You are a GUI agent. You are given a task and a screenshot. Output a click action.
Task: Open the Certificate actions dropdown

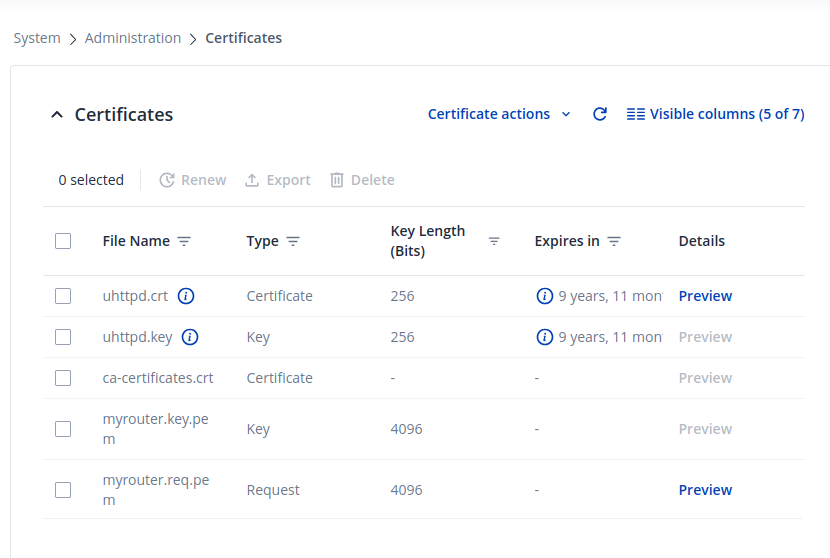(499, 114)
